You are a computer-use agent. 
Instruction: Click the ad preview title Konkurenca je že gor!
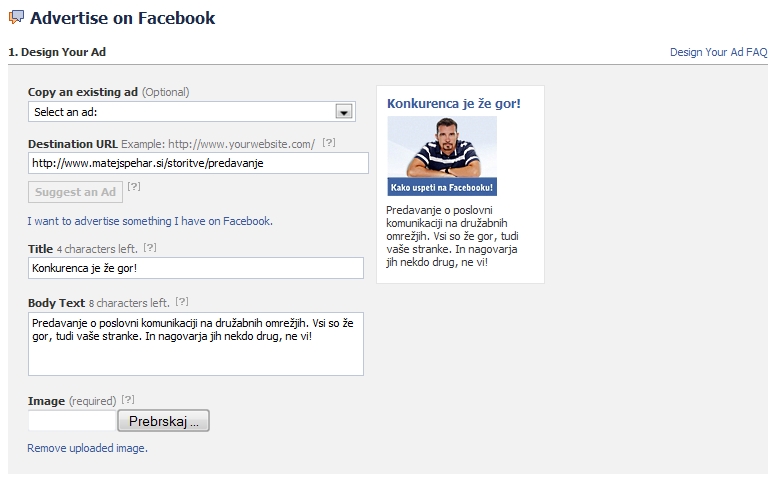click(x=453, y=103)
